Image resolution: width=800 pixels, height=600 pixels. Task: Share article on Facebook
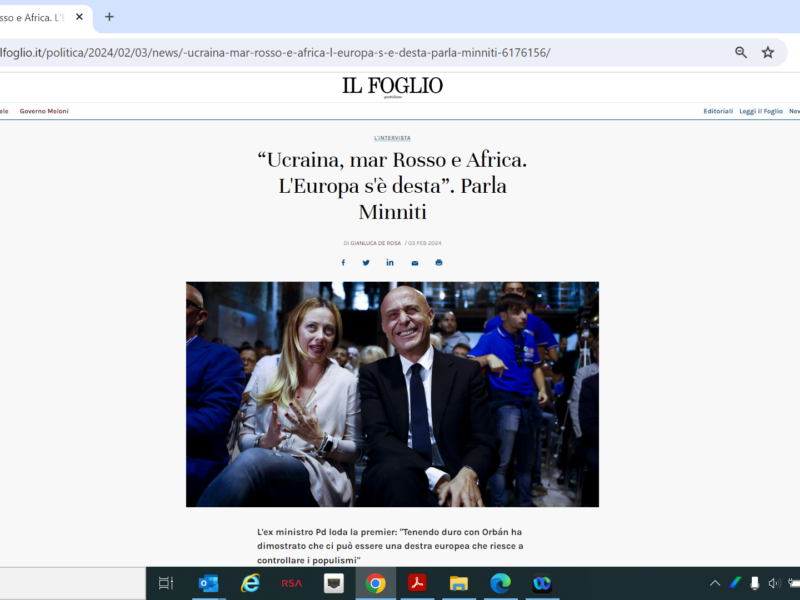[x=343, y=263]
